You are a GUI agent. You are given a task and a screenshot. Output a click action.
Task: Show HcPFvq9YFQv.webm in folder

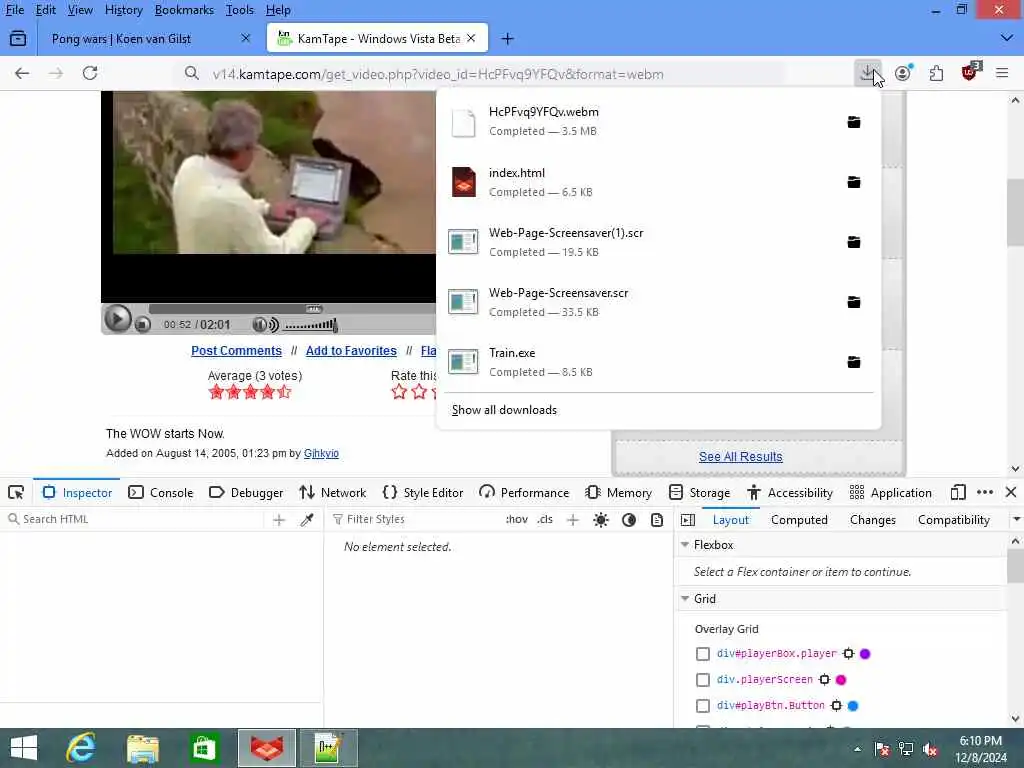click(x=854, y=122)
